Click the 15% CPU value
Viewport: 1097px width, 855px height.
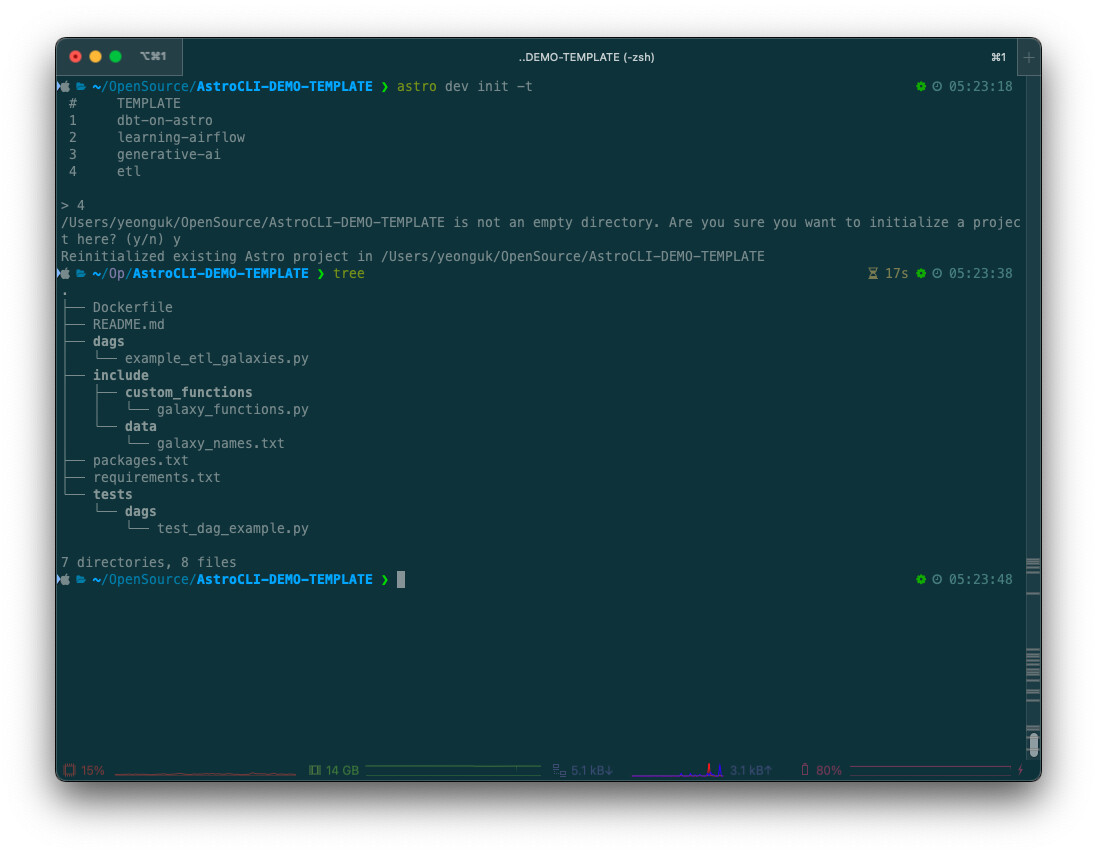tap(92, 770)
